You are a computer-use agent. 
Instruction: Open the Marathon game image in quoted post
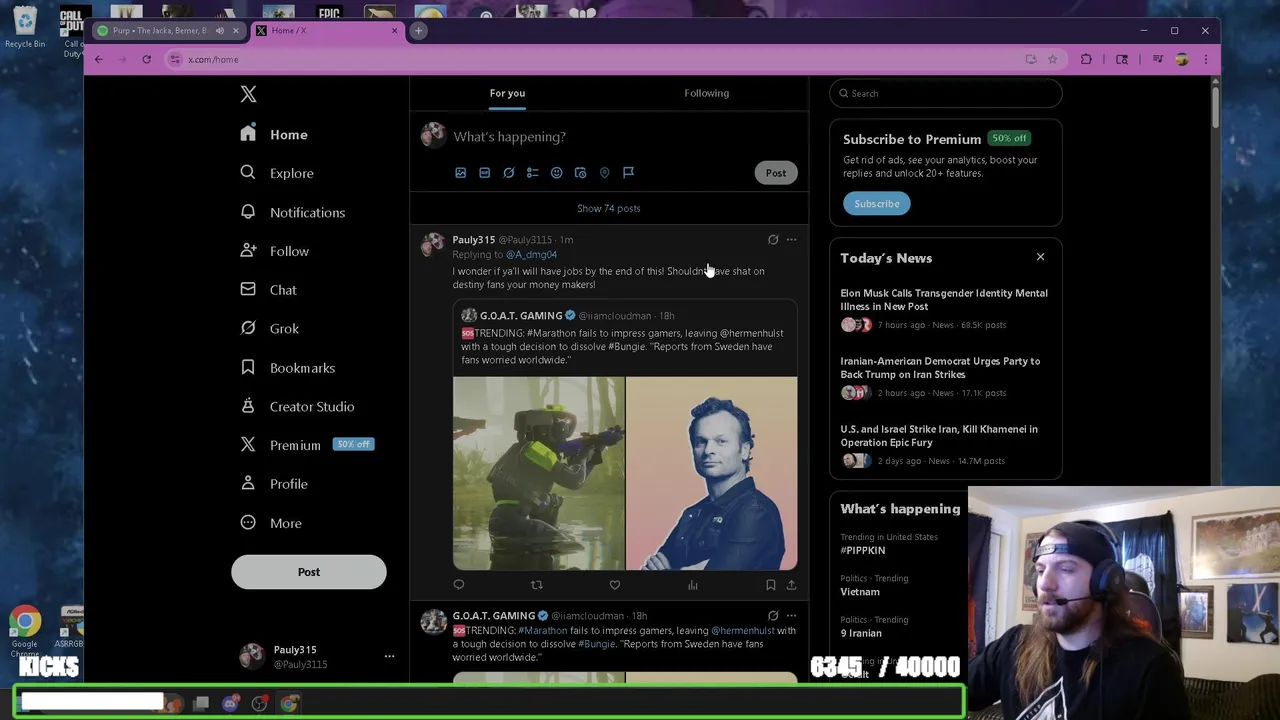point(539,474)
